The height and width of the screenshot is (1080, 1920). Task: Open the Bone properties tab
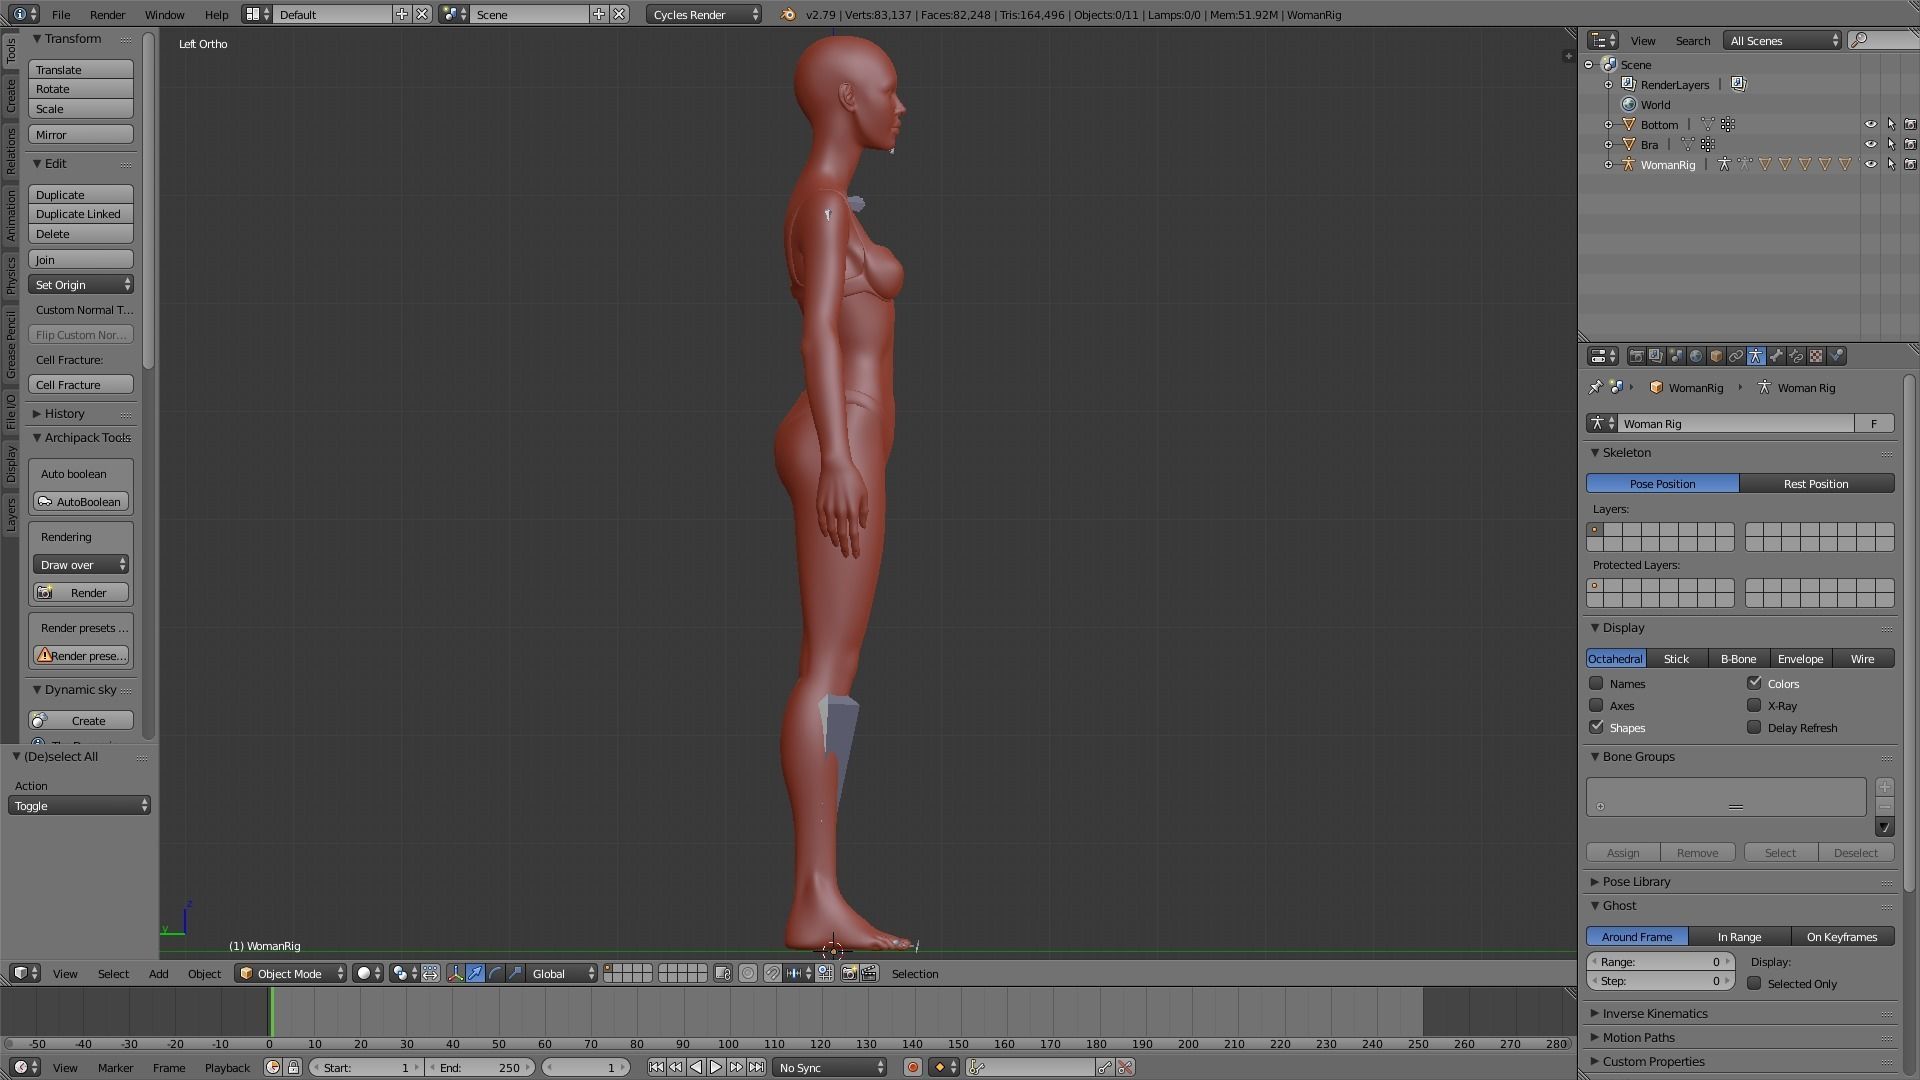(1776, 356)
